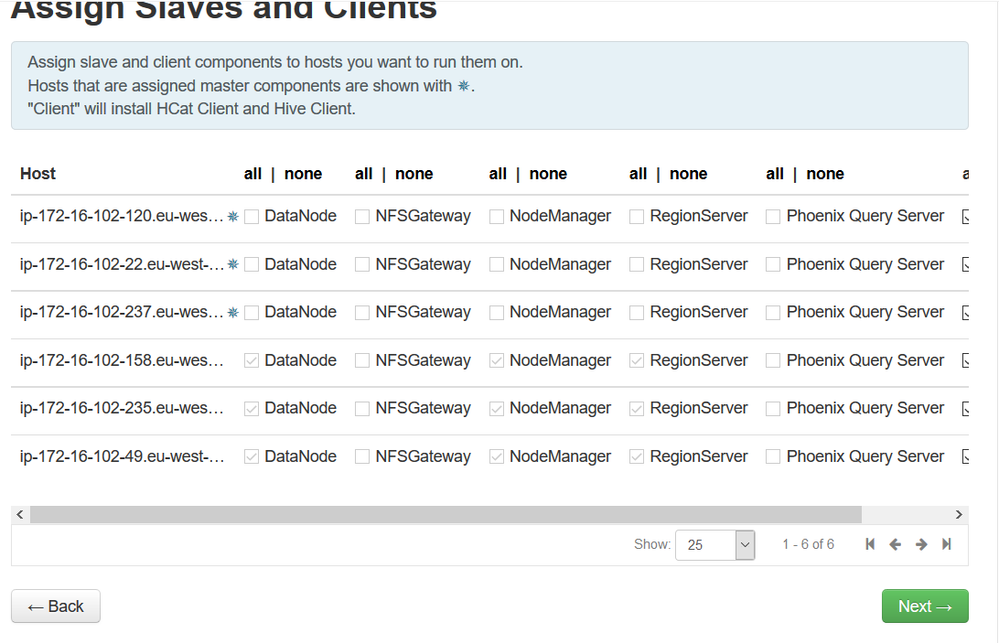The height and width of the screenshot is (643, 999).
Task: Open the Show rows-per-page dropdown
Action: (715, 545)
